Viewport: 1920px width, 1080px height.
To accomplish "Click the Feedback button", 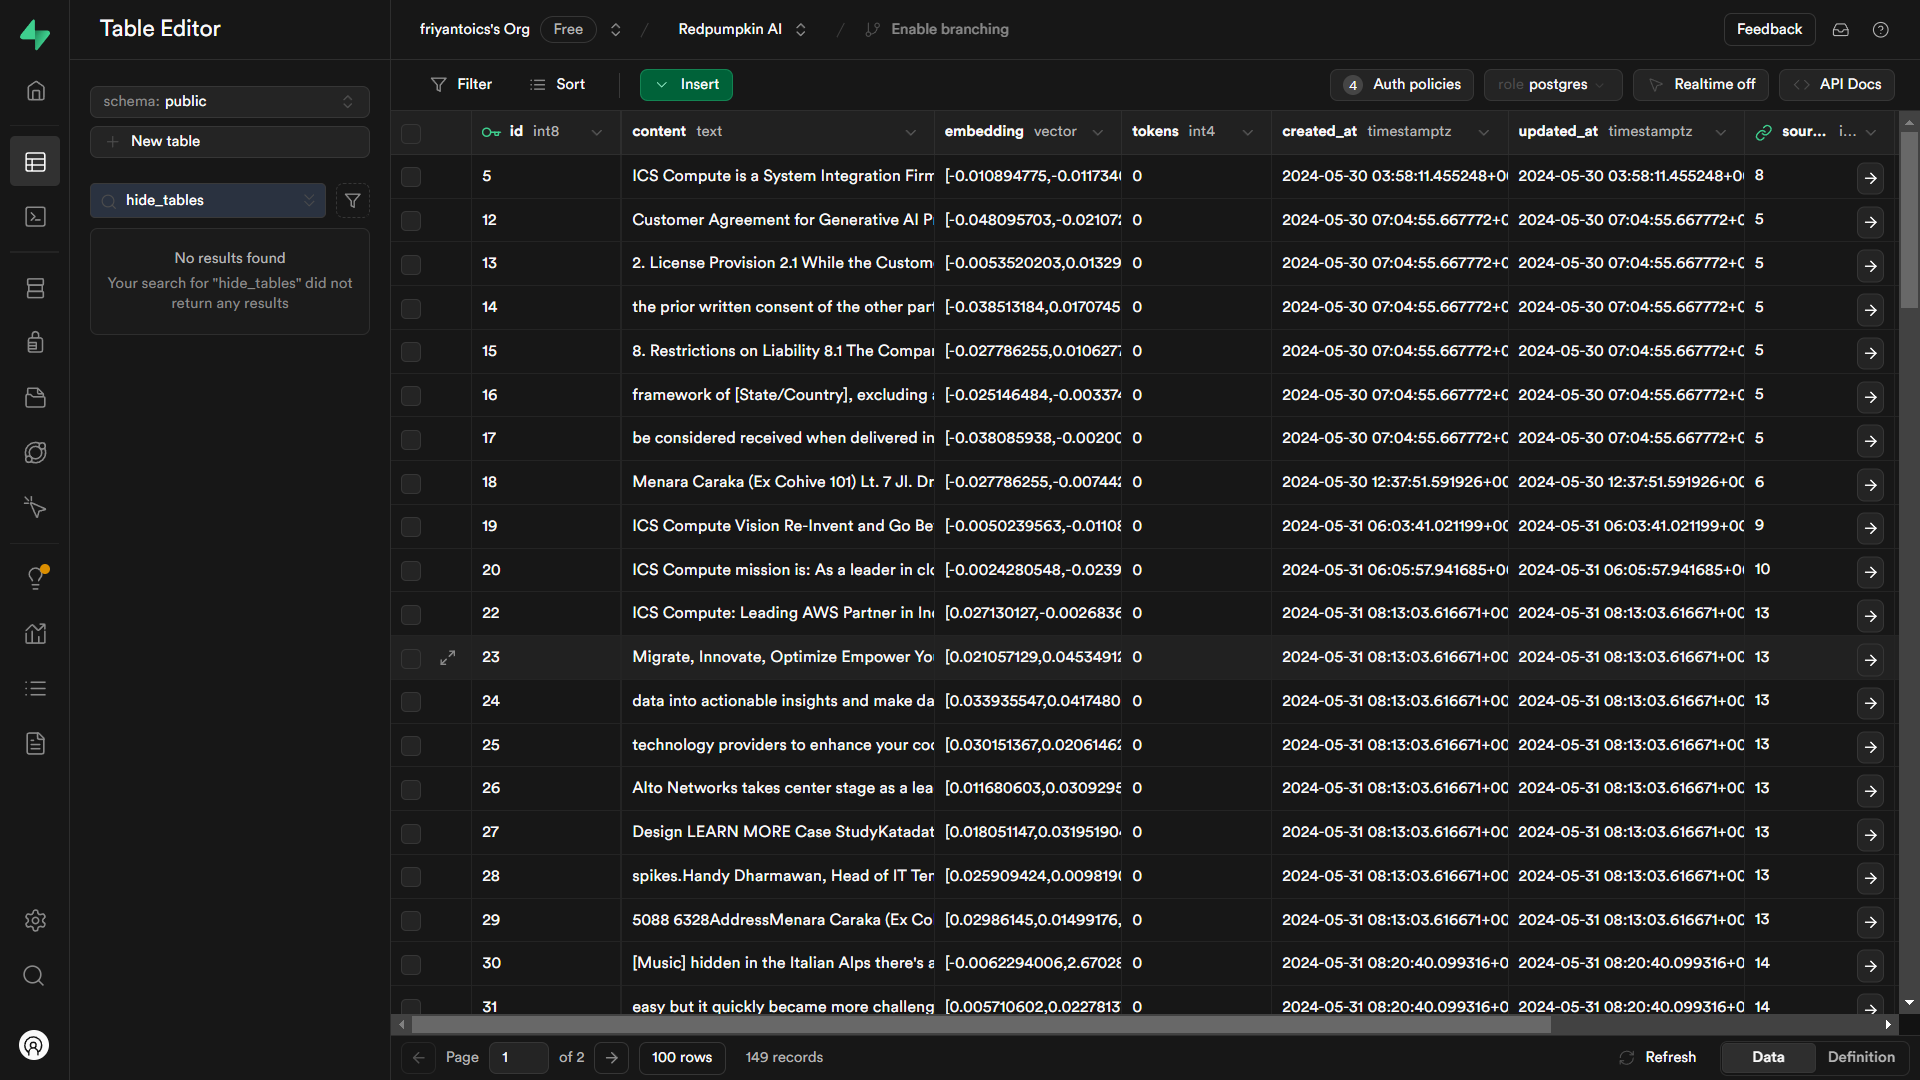I will [1769, 30].
